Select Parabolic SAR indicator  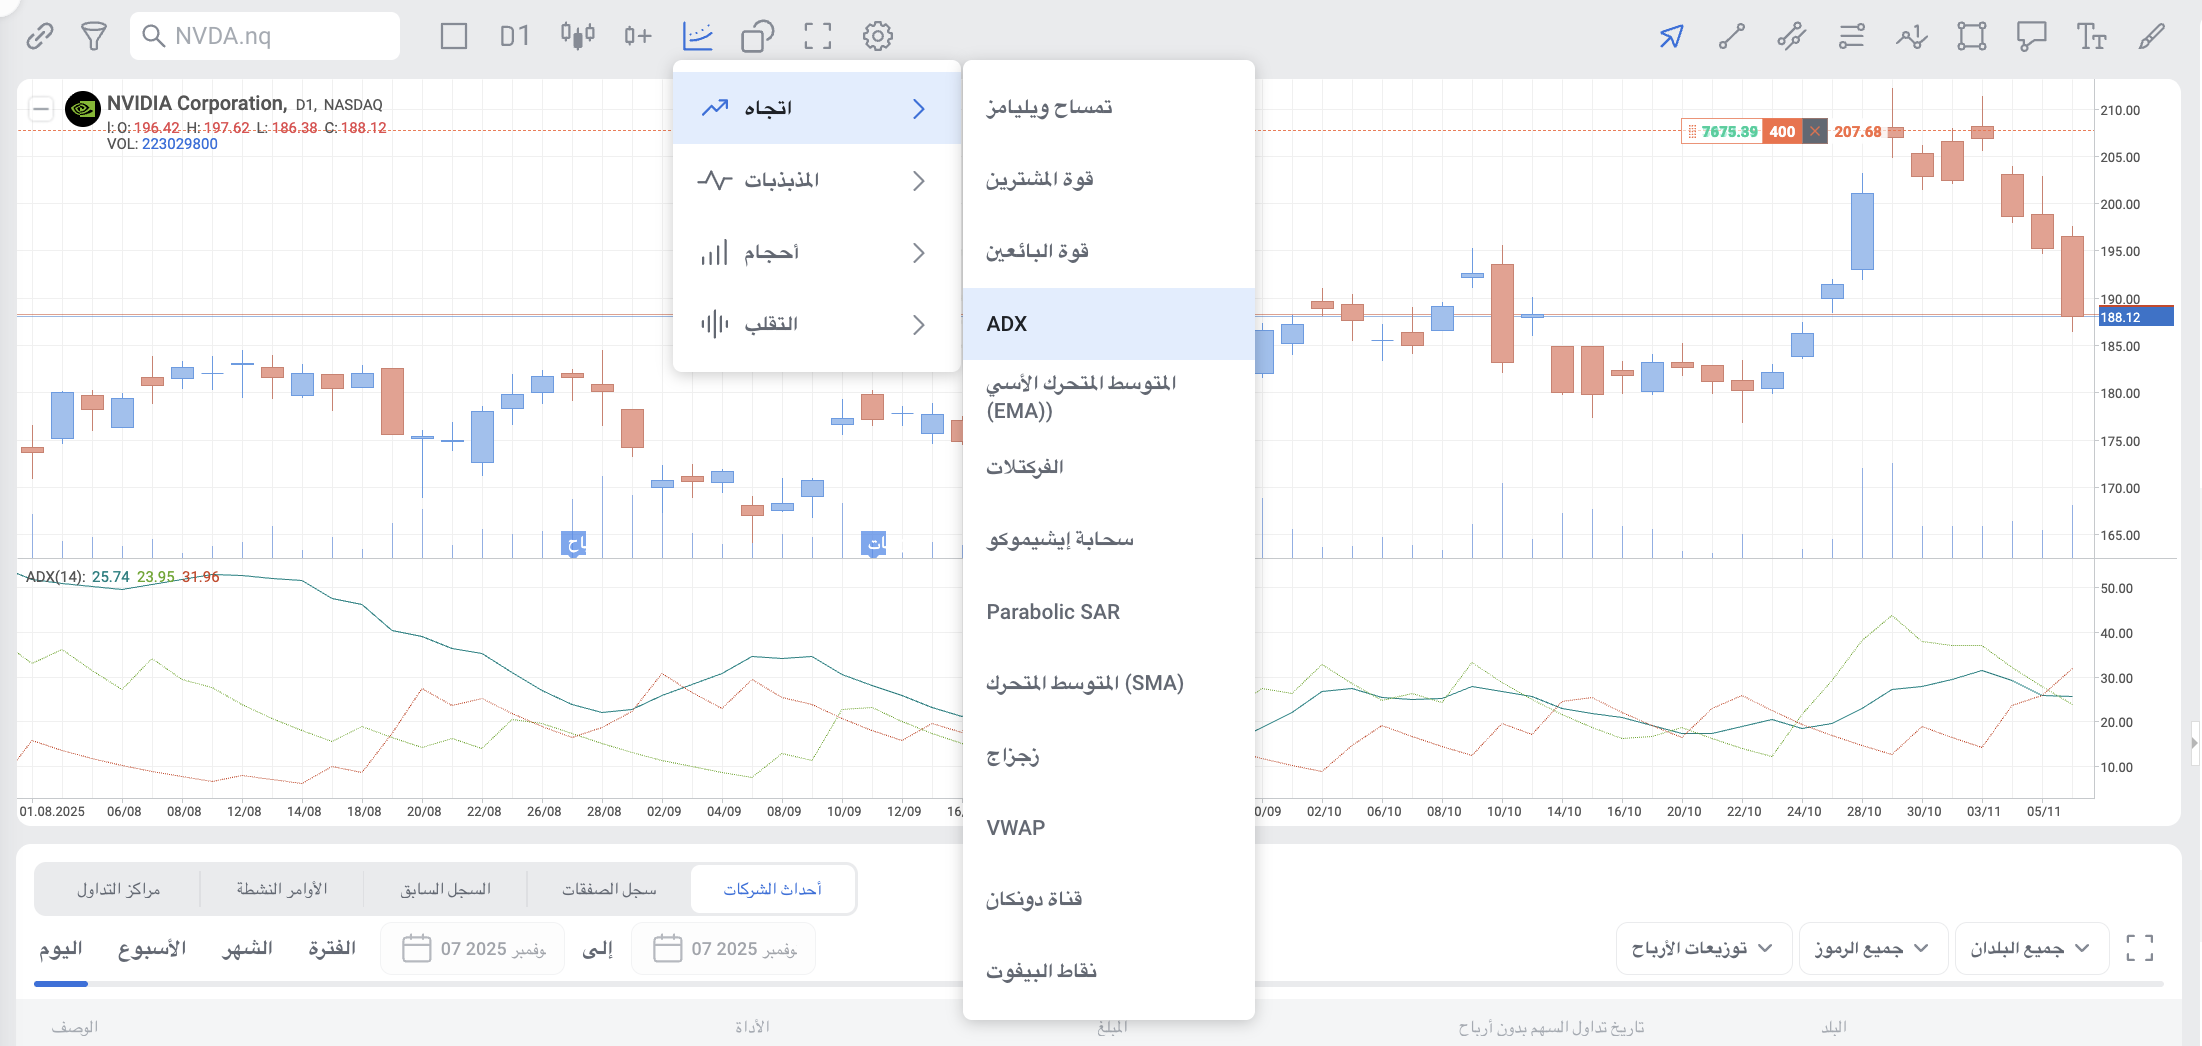tap(1109, 612)
